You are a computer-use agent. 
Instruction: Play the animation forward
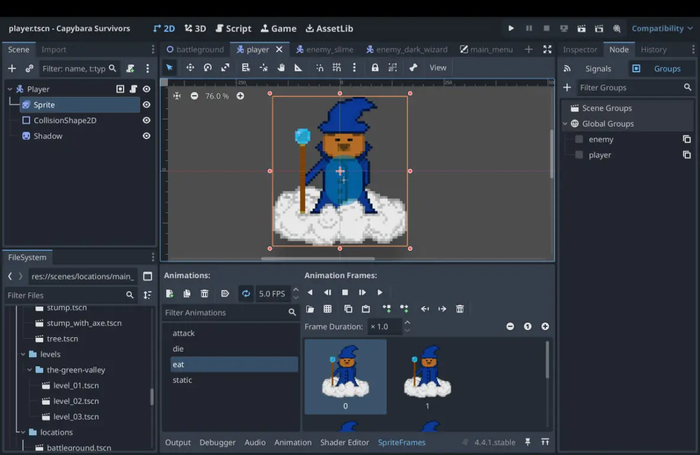pos(380,292)
